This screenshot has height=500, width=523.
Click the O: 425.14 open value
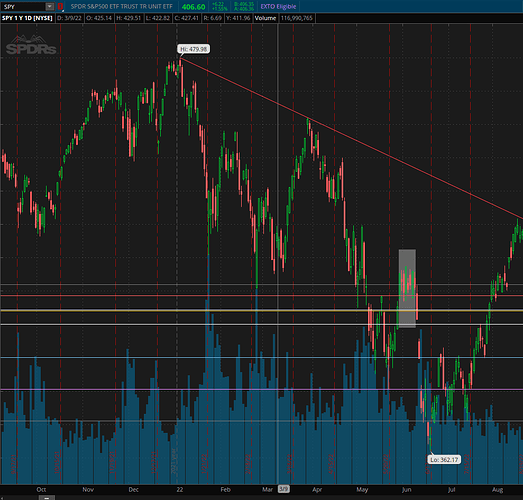[99, 18]
